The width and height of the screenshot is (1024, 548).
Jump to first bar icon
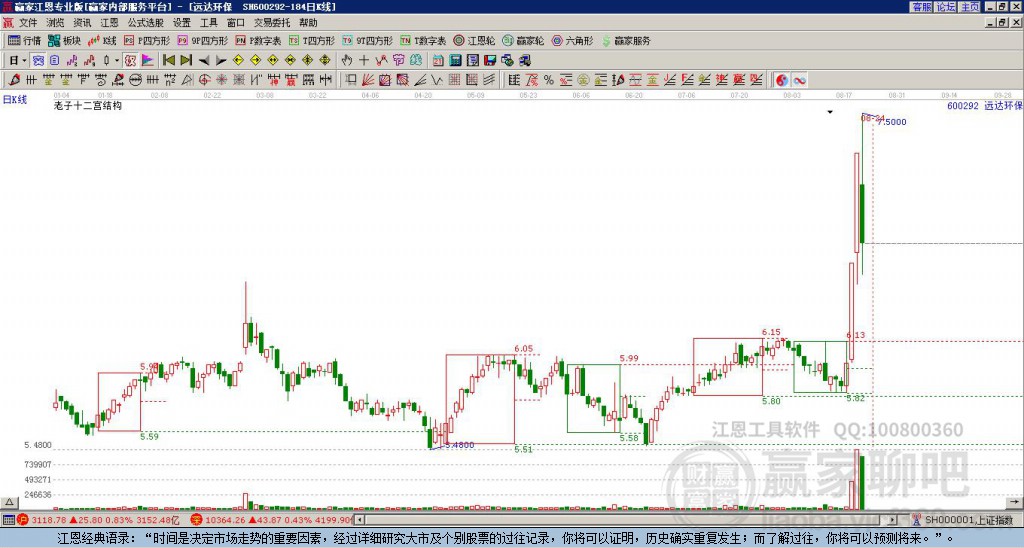[x=168, y=60]
